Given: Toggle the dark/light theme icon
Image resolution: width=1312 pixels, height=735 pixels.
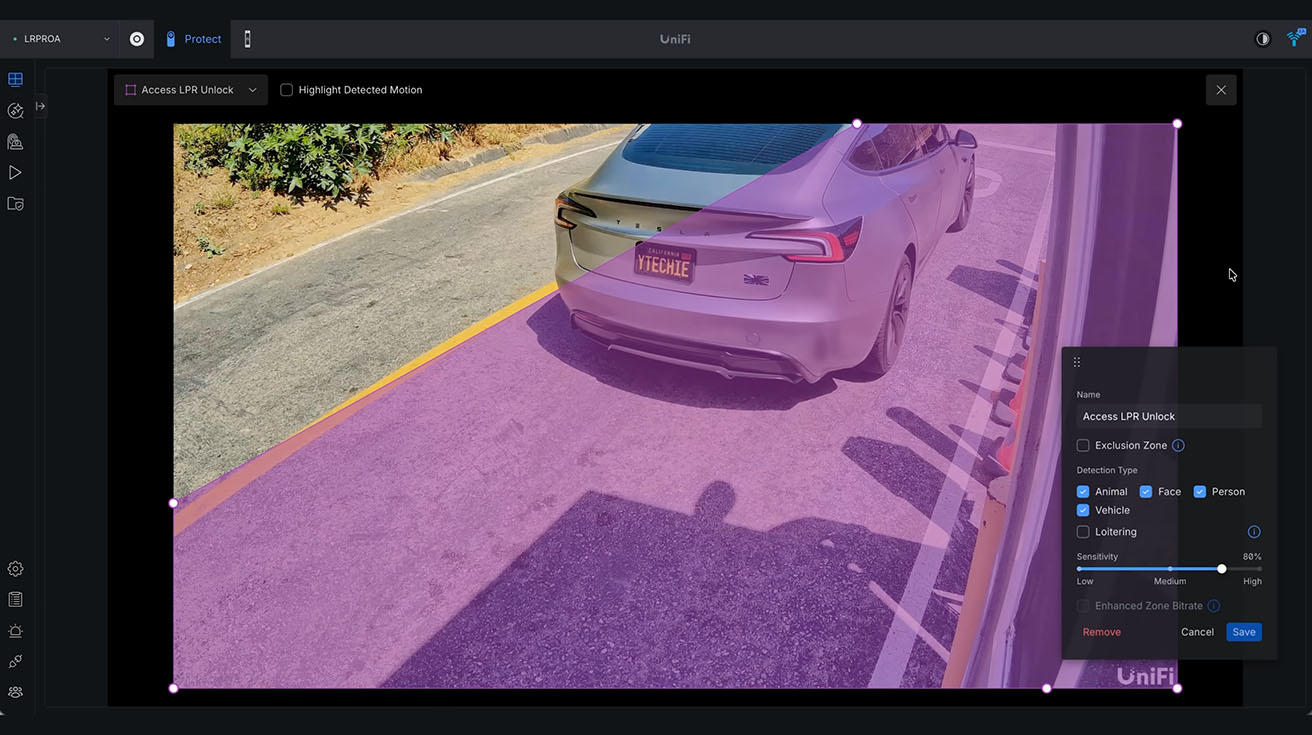Looking at the screenshot, I should (1263, 39).
